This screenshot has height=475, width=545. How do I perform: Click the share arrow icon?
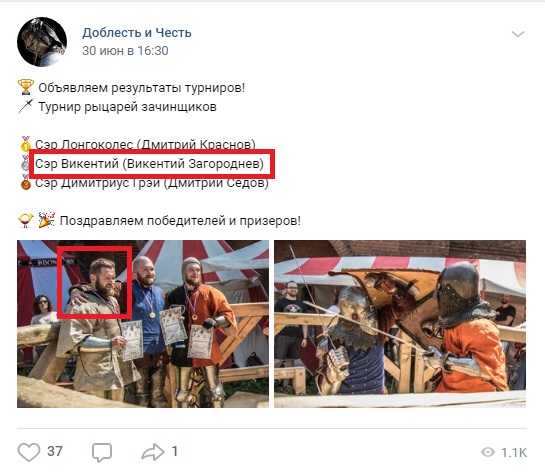tap(153, 452)
